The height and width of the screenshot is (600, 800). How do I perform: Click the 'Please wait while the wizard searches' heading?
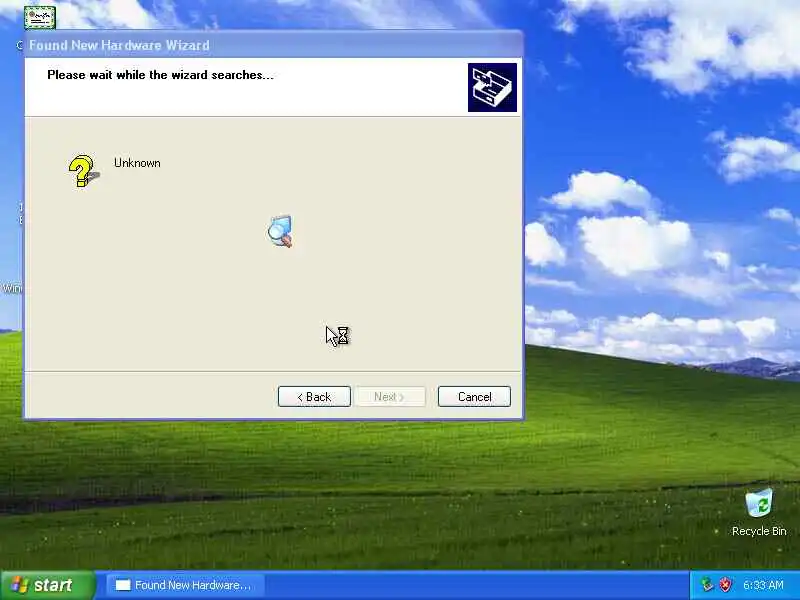click(160, 75)
